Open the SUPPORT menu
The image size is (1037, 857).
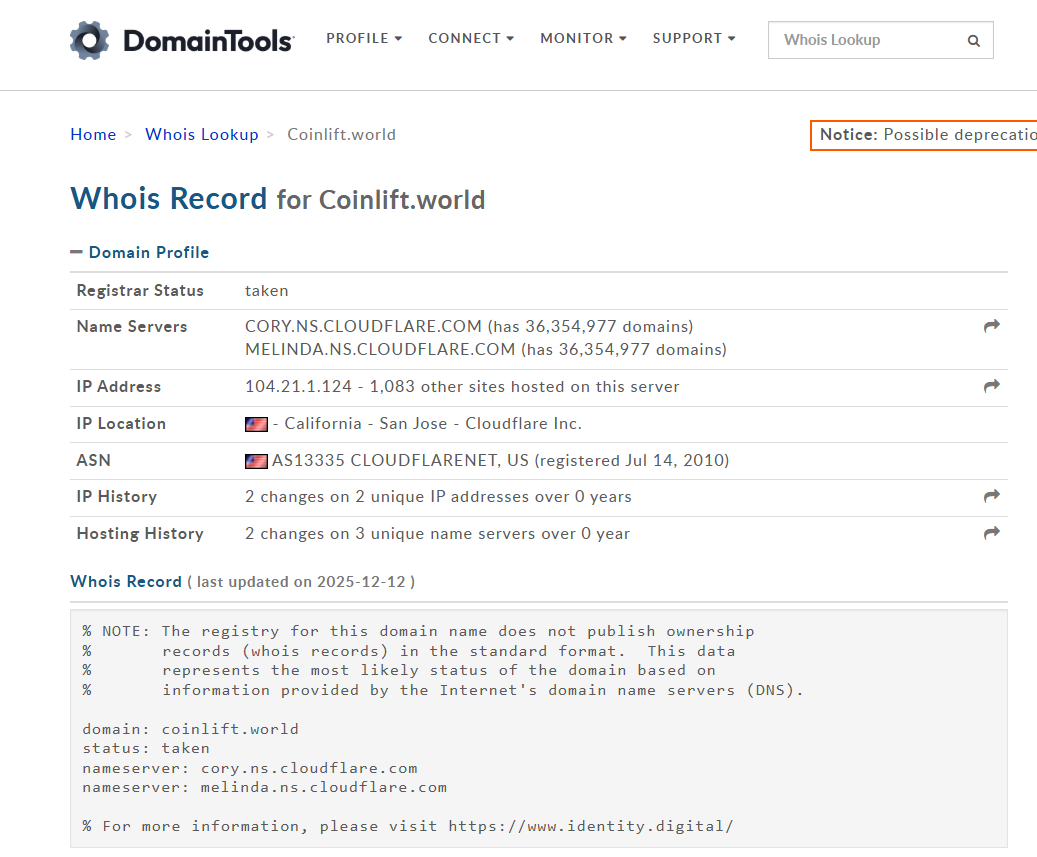point(694,38)
